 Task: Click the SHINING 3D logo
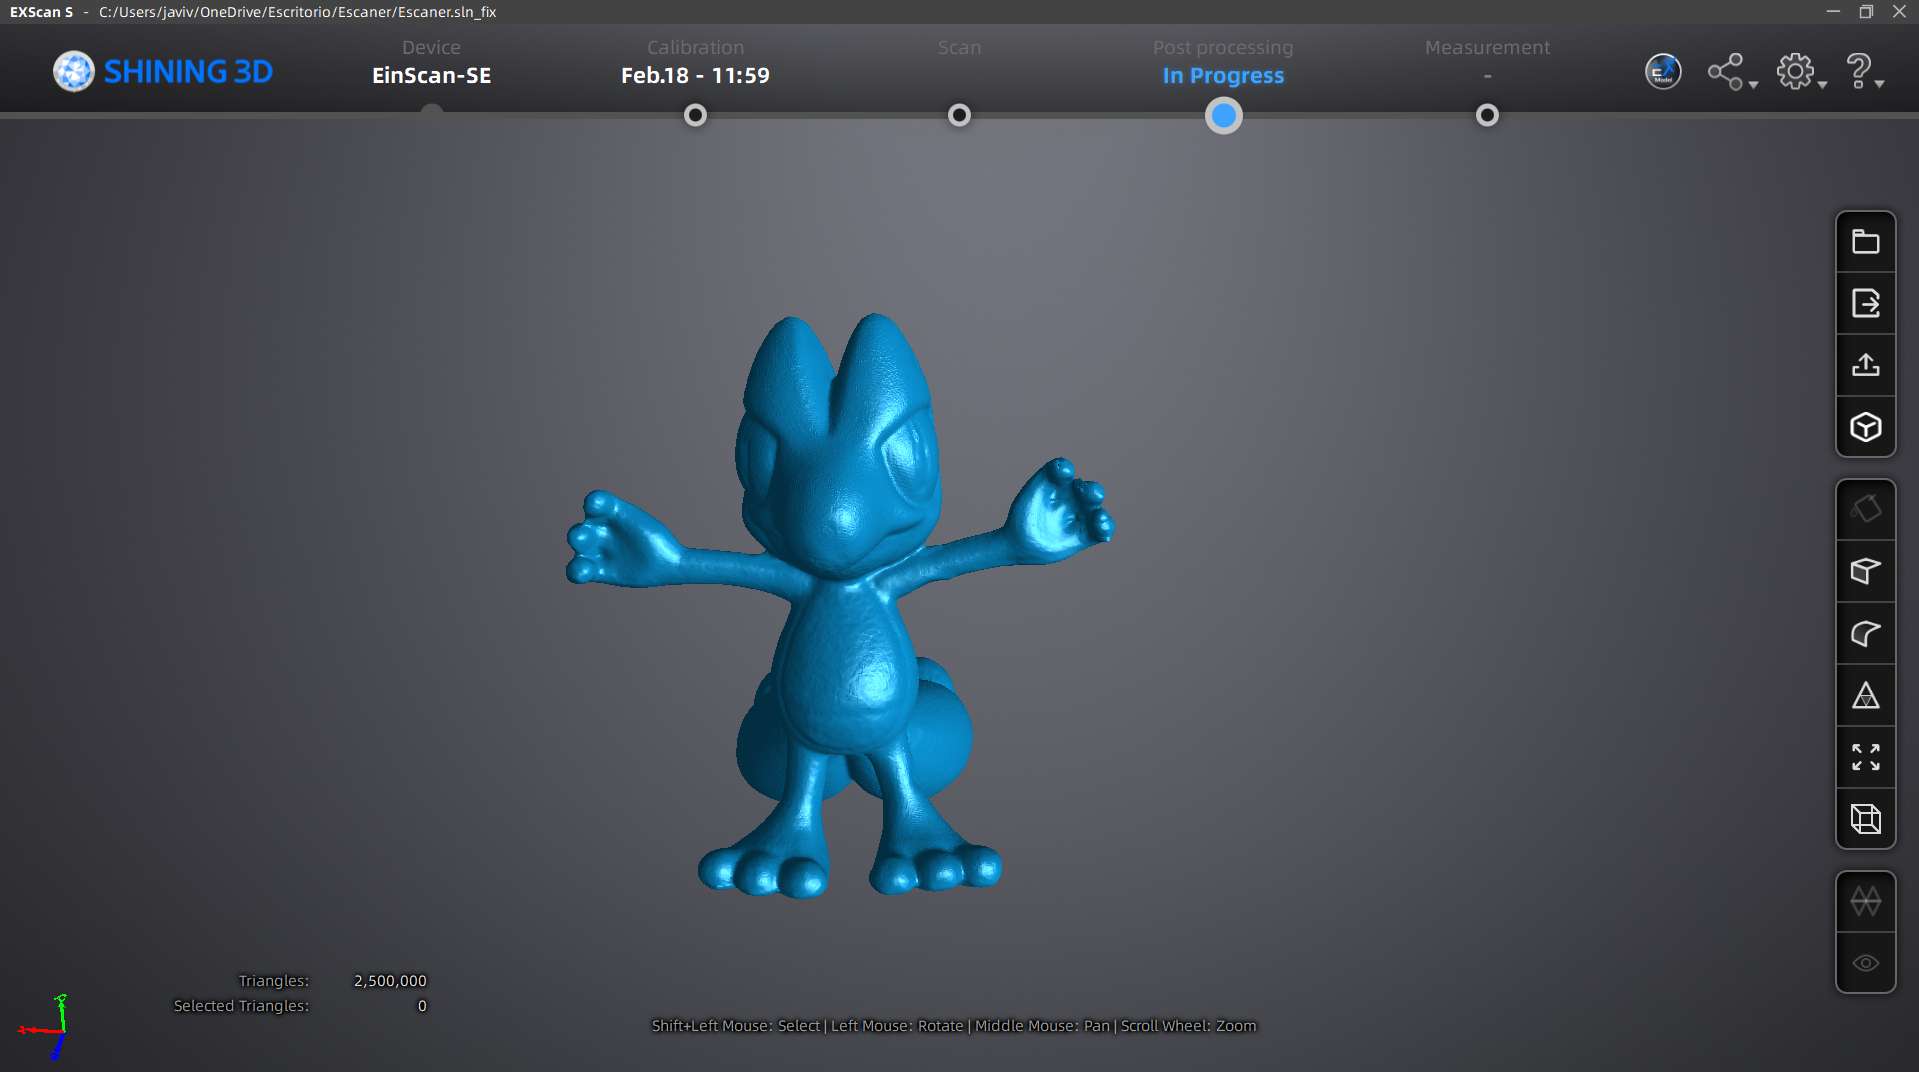(163, 72)
